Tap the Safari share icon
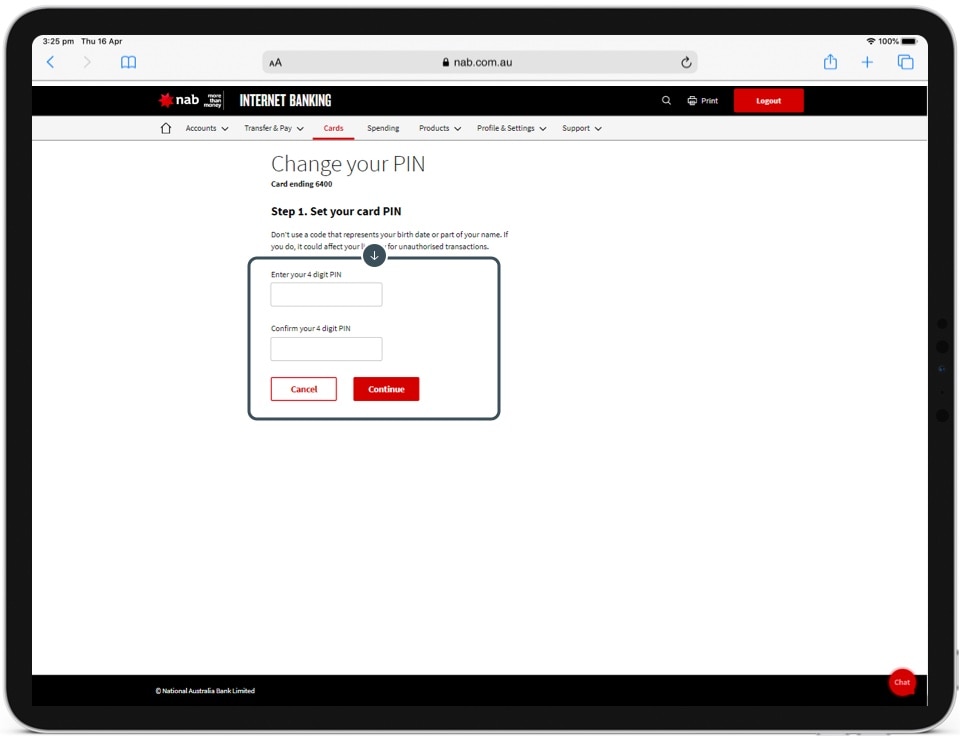 (830, 62)
